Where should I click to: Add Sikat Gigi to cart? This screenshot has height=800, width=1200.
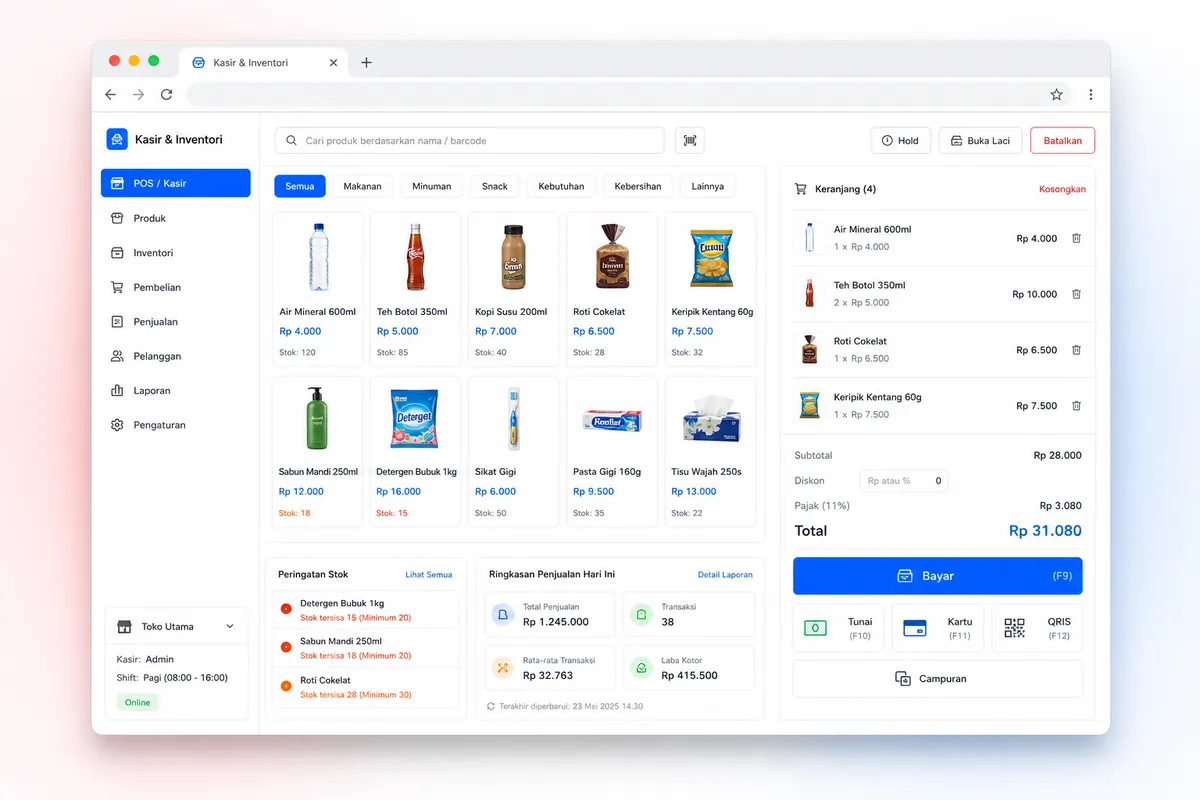click(x=513, y=451)
